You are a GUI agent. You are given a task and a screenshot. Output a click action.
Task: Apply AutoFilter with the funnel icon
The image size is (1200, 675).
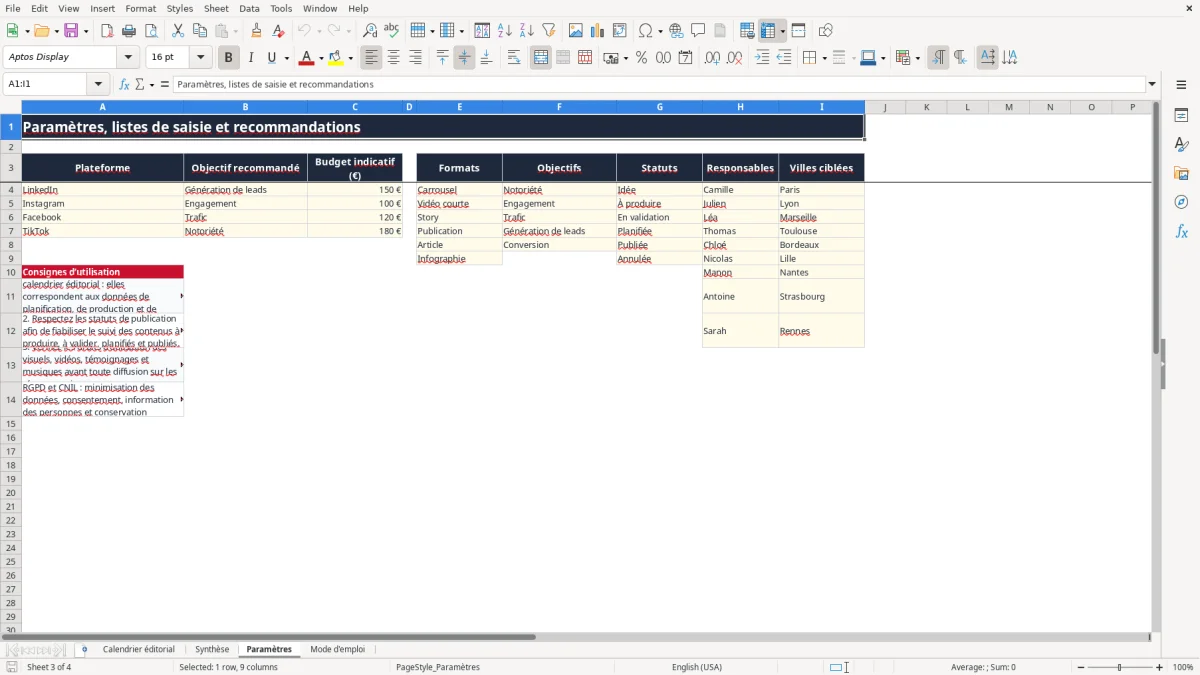coord(549,31)
